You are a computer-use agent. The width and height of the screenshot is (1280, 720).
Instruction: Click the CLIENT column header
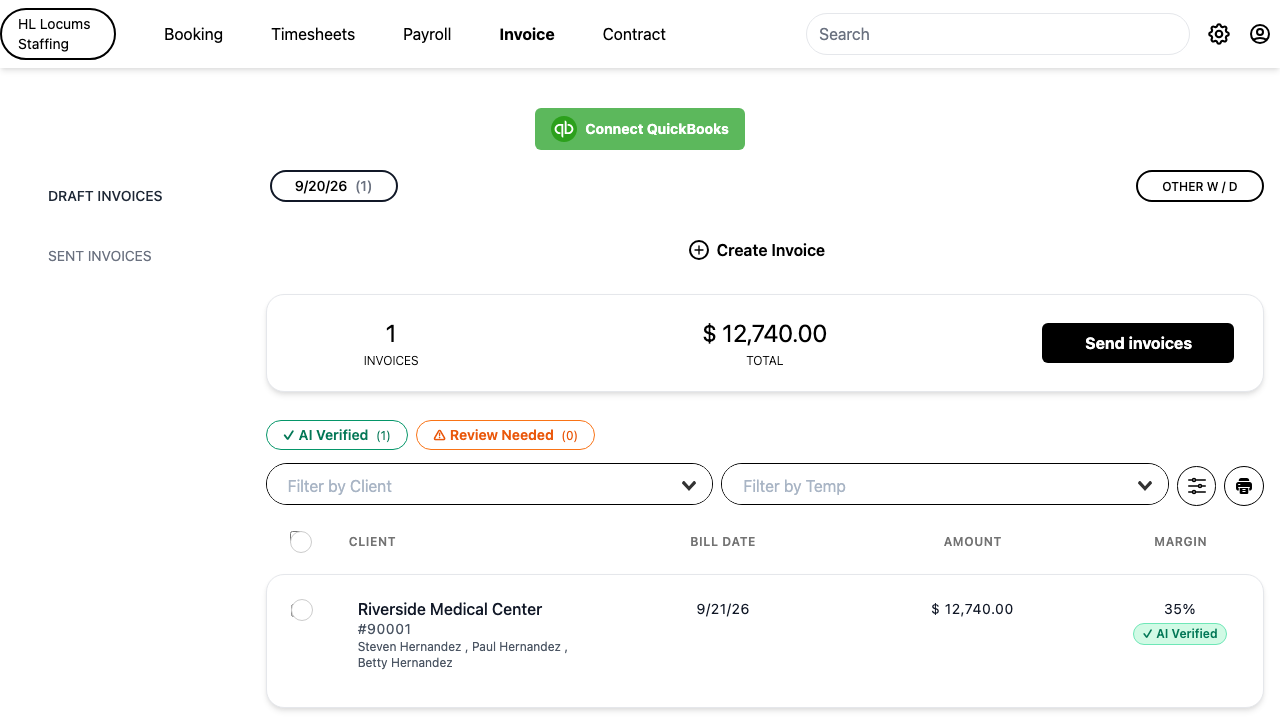(372, 541)
